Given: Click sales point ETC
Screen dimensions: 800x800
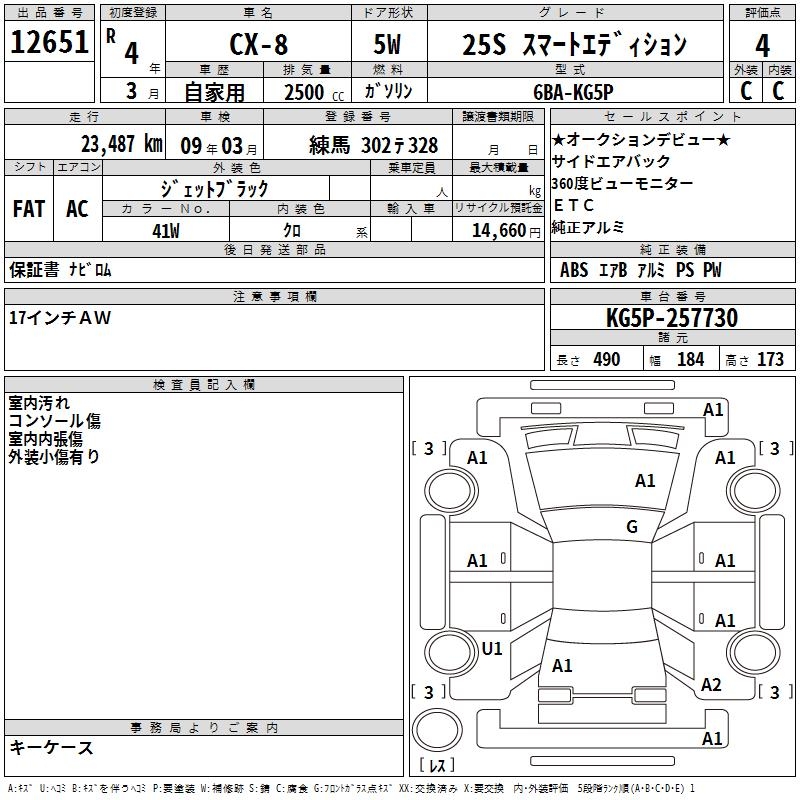Looking at the screenshot, I should pos(573,205).
